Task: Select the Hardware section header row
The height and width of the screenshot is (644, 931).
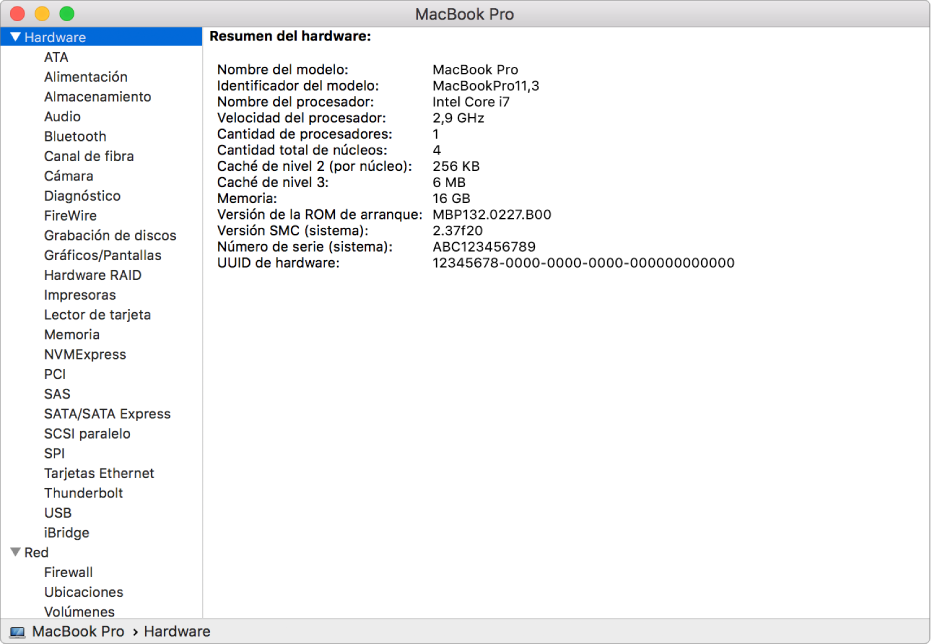Action: tap(101, 37)
